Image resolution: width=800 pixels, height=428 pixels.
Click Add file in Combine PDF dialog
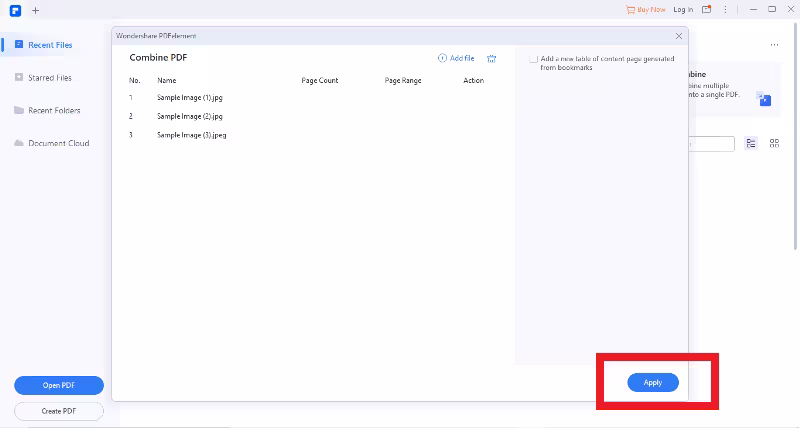[456, 58]
